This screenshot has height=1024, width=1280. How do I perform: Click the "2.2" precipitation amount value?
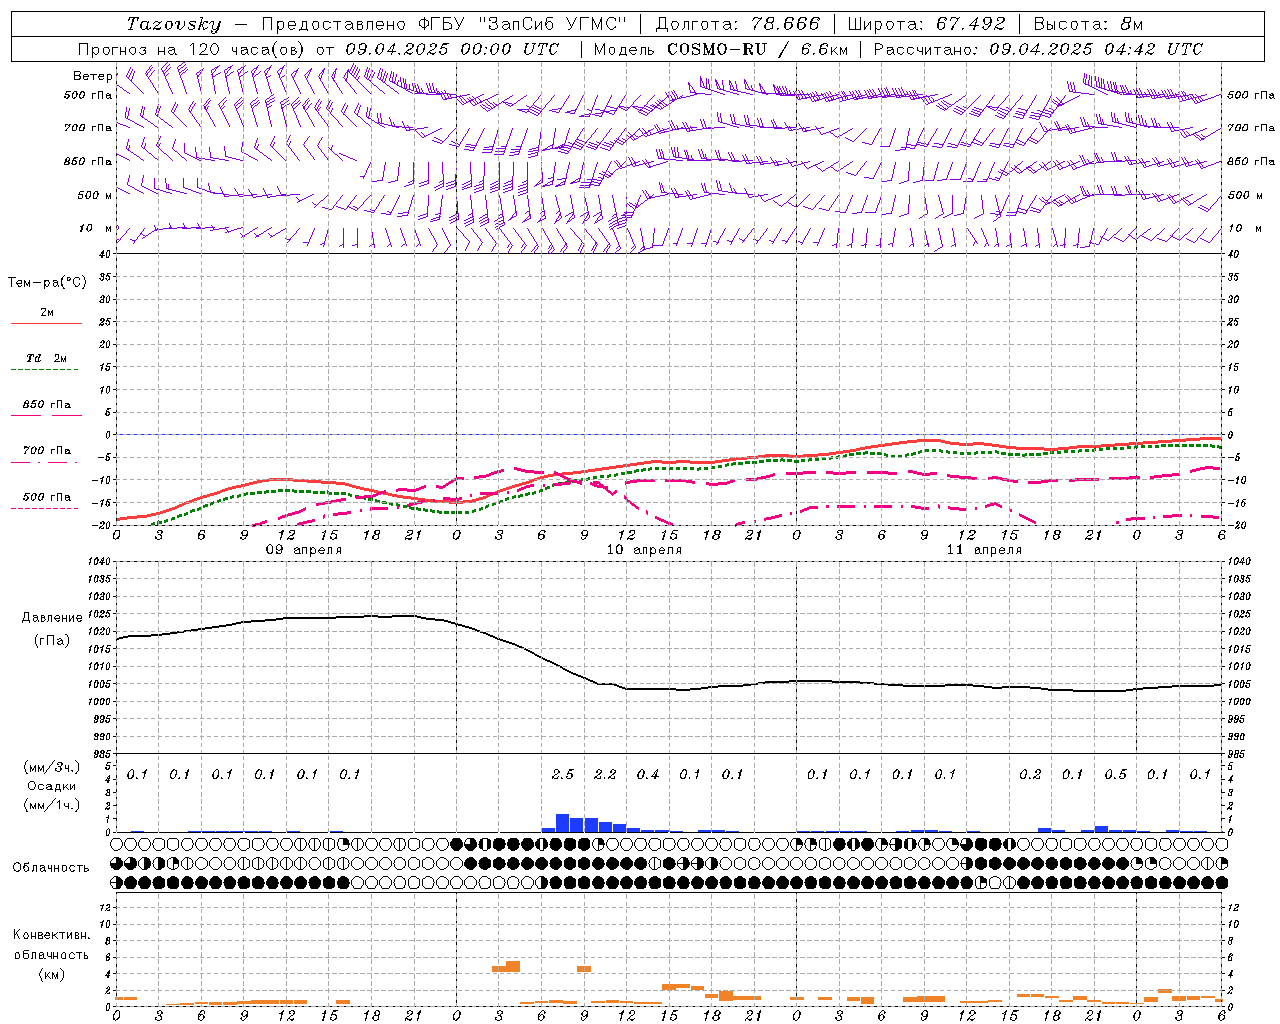click(605, 774)
